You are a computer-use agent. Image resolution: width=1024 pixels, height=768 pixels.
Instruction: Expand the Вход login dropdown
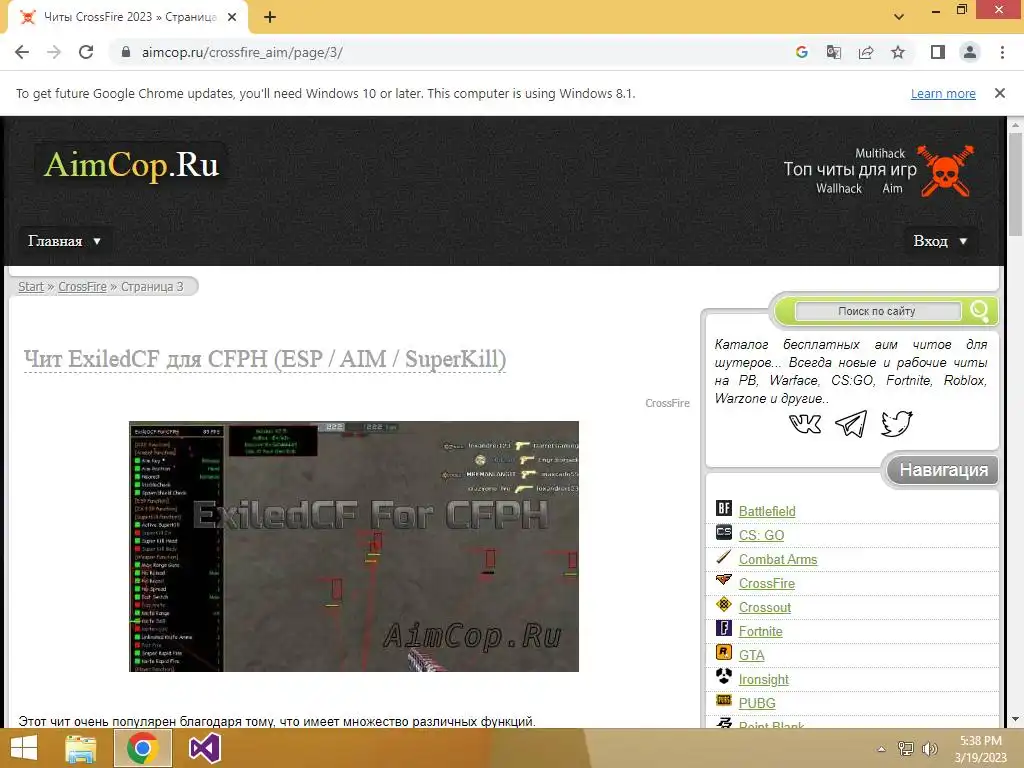coord(940,241)
